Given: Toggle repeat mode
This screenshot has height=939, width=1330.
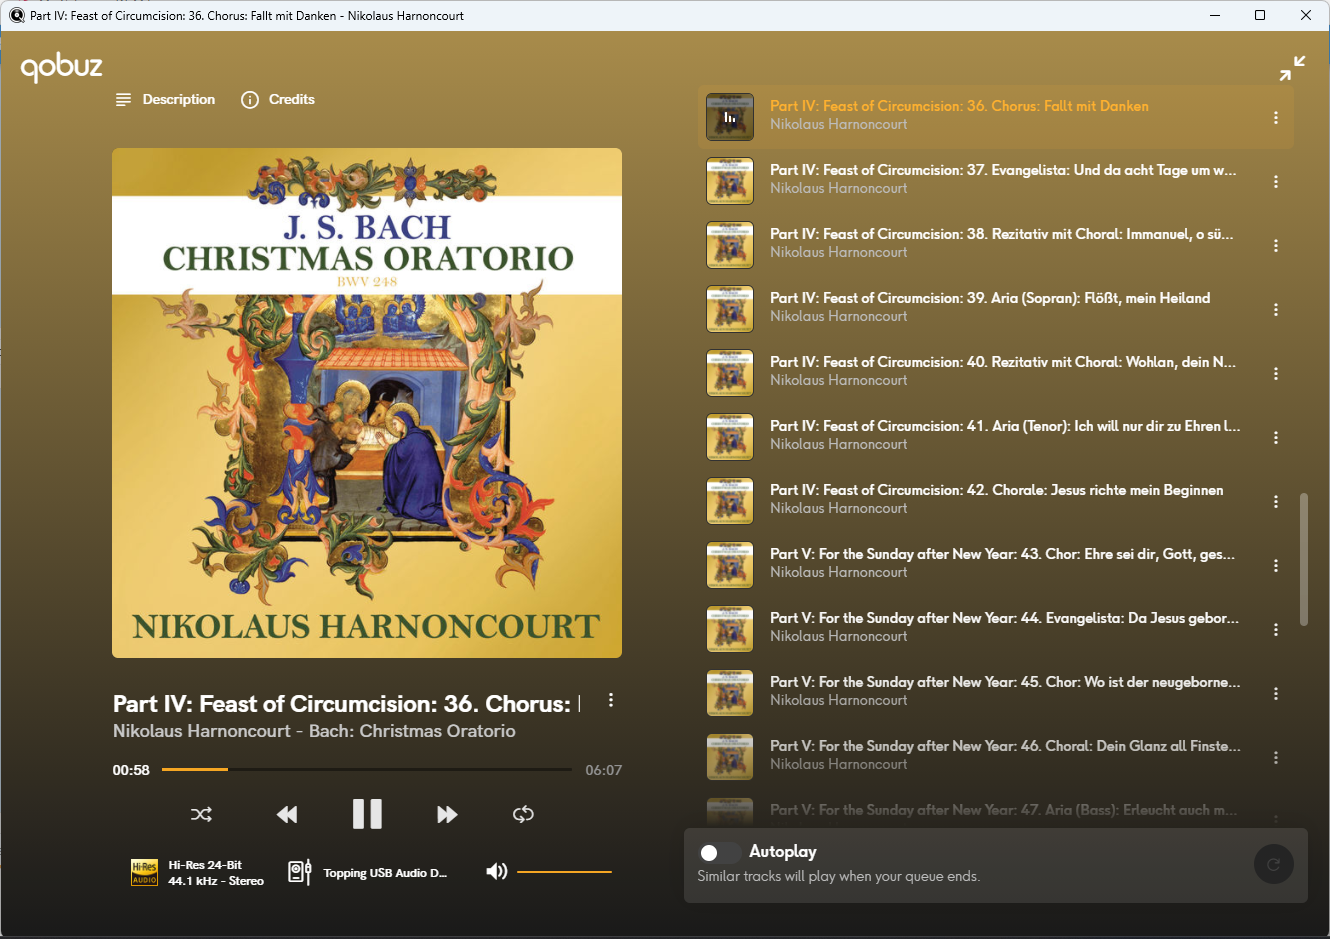Looking at the screenshot, I should point(523,814).
